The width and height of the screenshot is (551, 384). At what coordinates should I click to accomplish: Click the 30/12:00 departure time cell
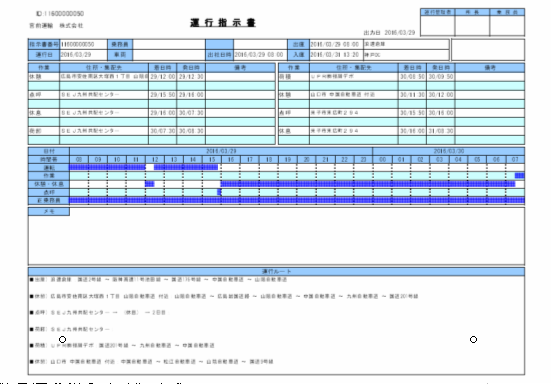click(441, 95)
